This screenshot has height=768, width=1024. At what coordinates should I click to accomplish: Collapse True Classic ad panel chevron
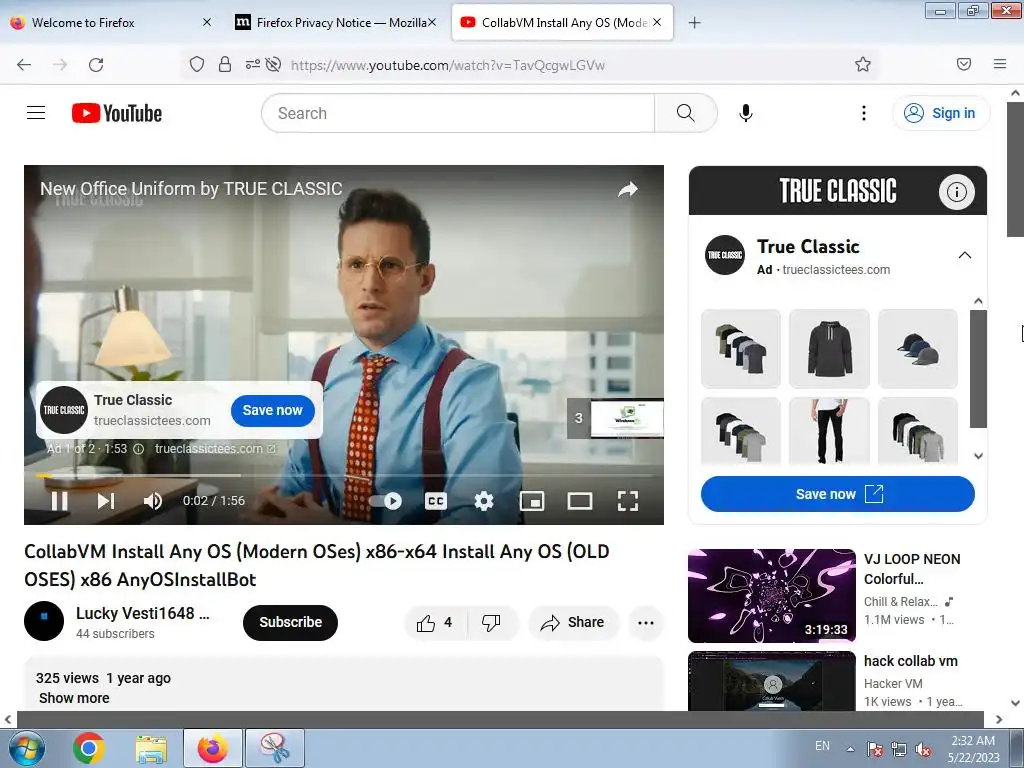pos(965,255)
